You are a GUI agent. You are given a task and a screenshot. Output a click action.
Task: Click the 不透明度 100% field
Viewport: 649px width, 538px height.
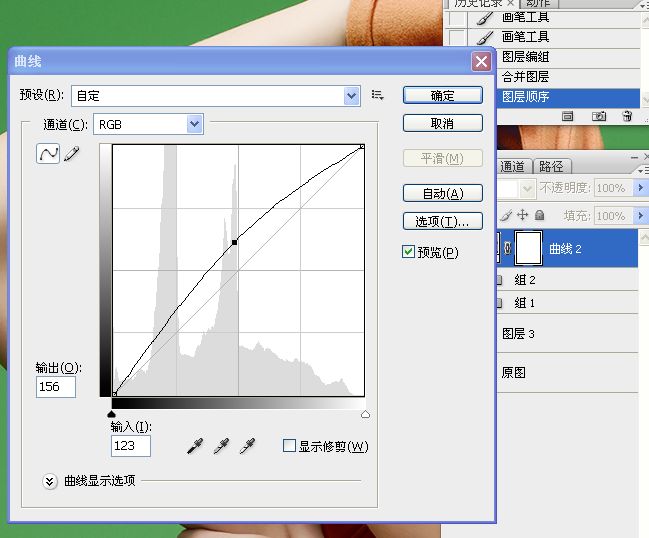click(x=614, y=188)
